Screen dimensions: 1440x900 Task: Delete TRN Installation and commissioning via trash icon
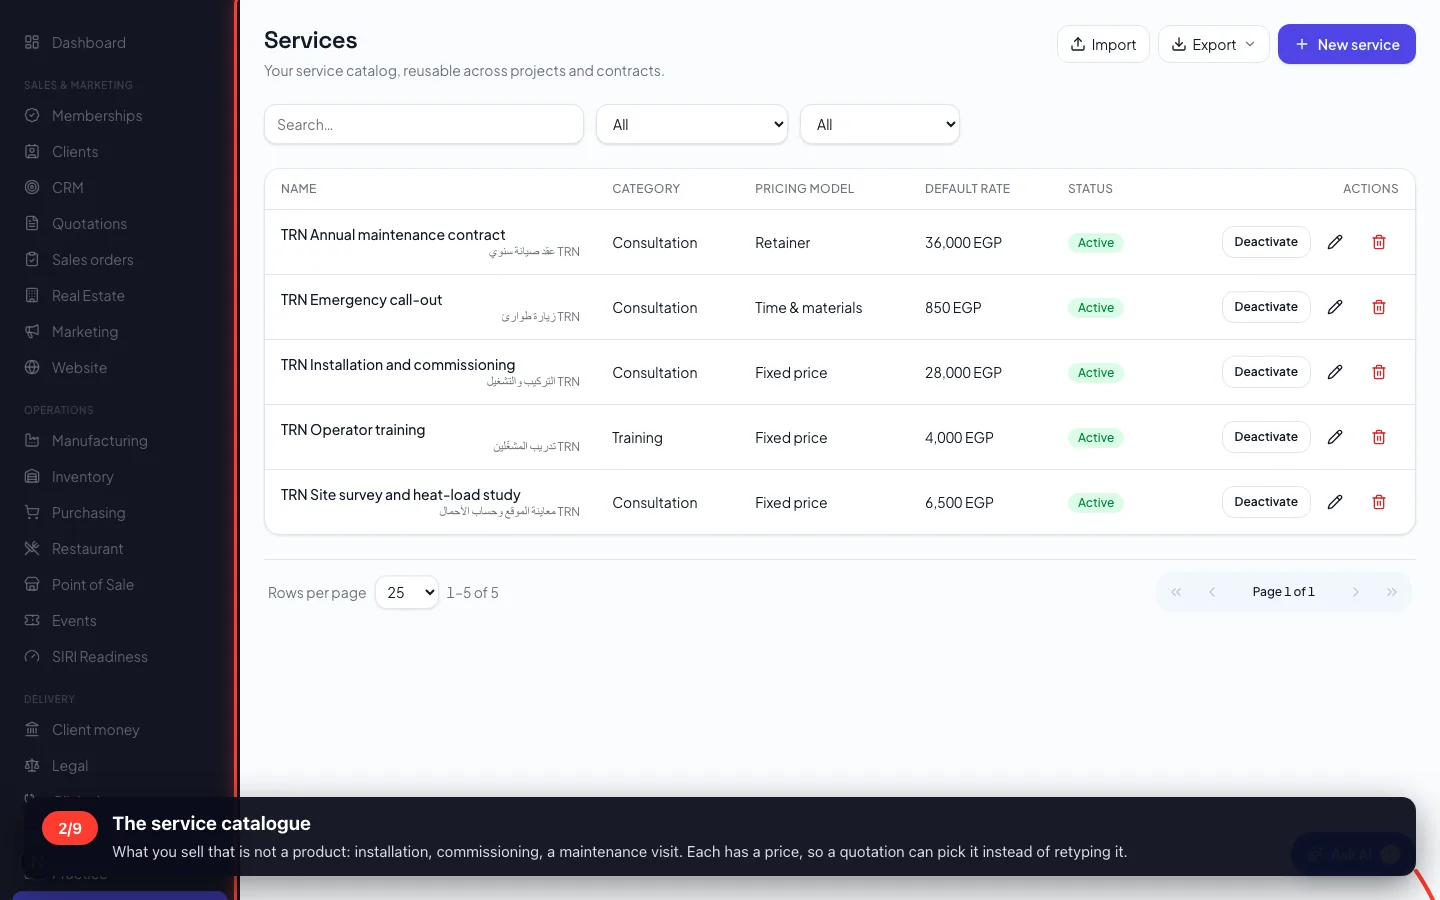[x=1379, y=372]
